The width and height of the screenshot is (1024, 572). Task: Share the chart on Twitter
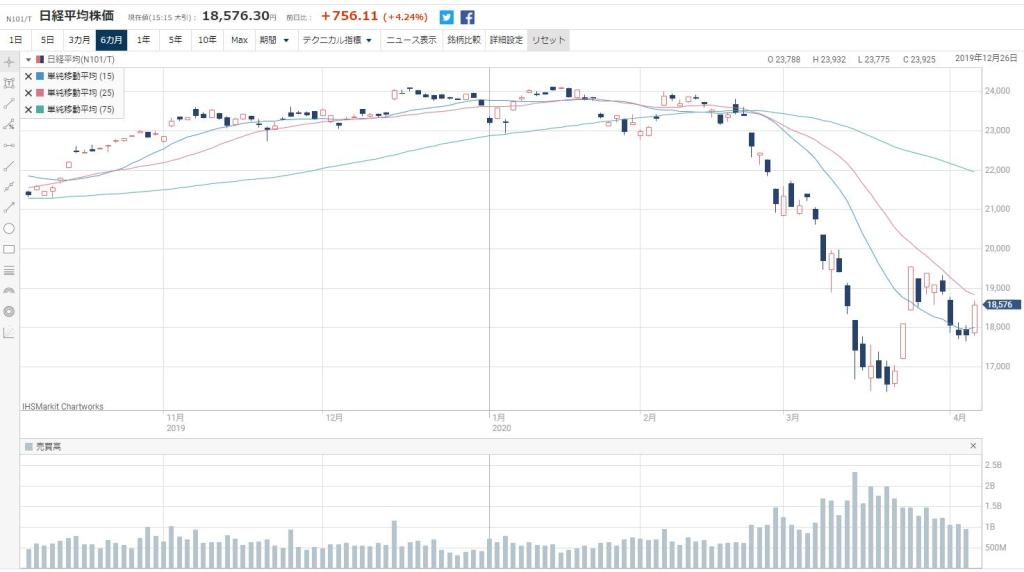[446, 17]
